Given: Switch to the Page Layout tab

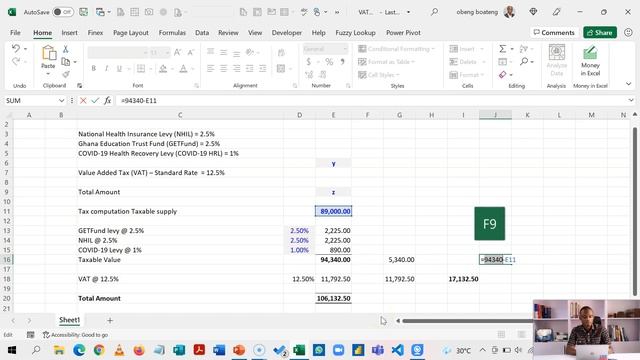Looking at the screenshot, I should pyautogui.click(x=131, y=33).
